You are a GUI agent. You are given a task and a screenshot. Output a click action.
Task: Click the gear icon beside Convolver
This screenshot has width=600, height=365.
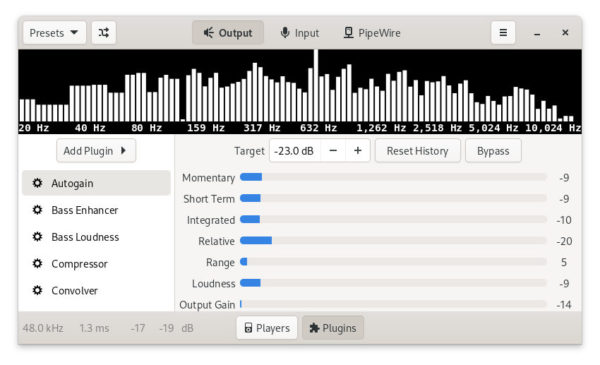38,290
